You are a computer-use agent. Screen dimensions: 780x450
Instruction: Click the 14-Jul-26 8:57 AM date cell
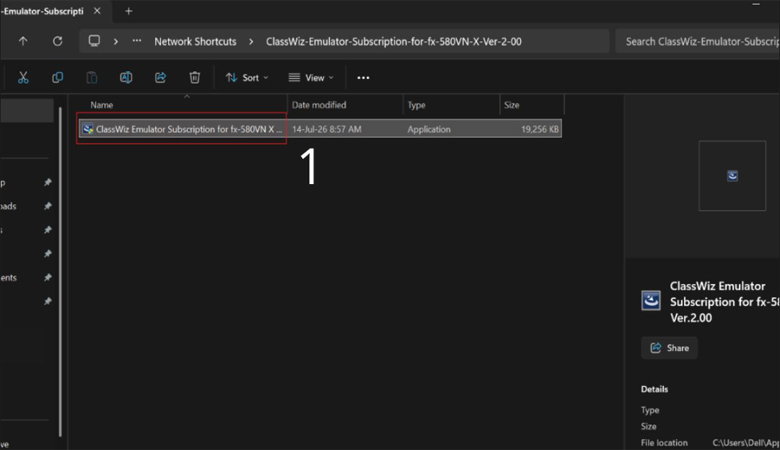(327, 129)
